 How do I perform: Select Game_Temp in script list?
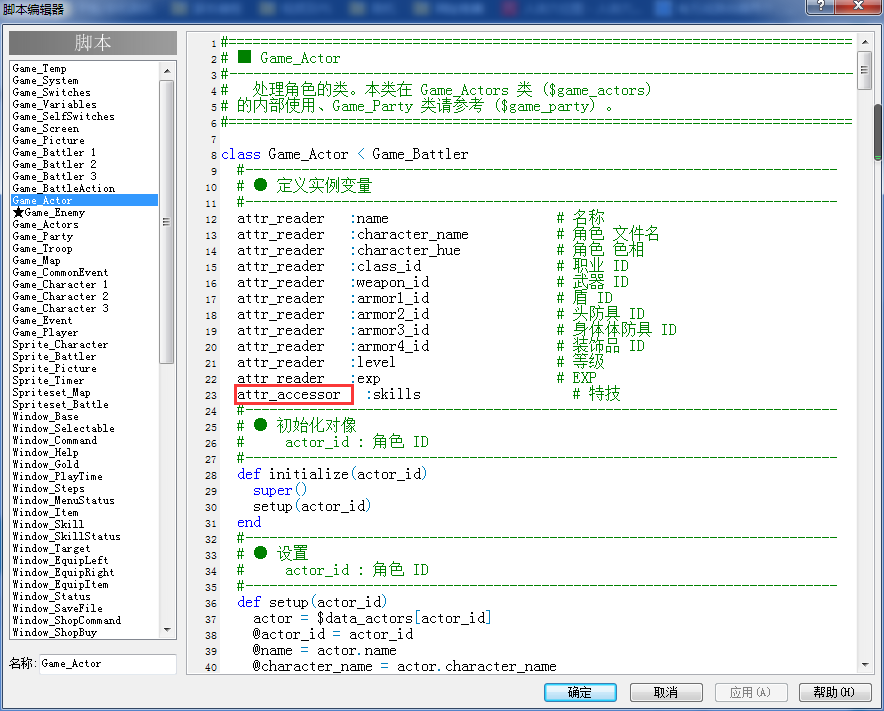[x=39, y=69]
